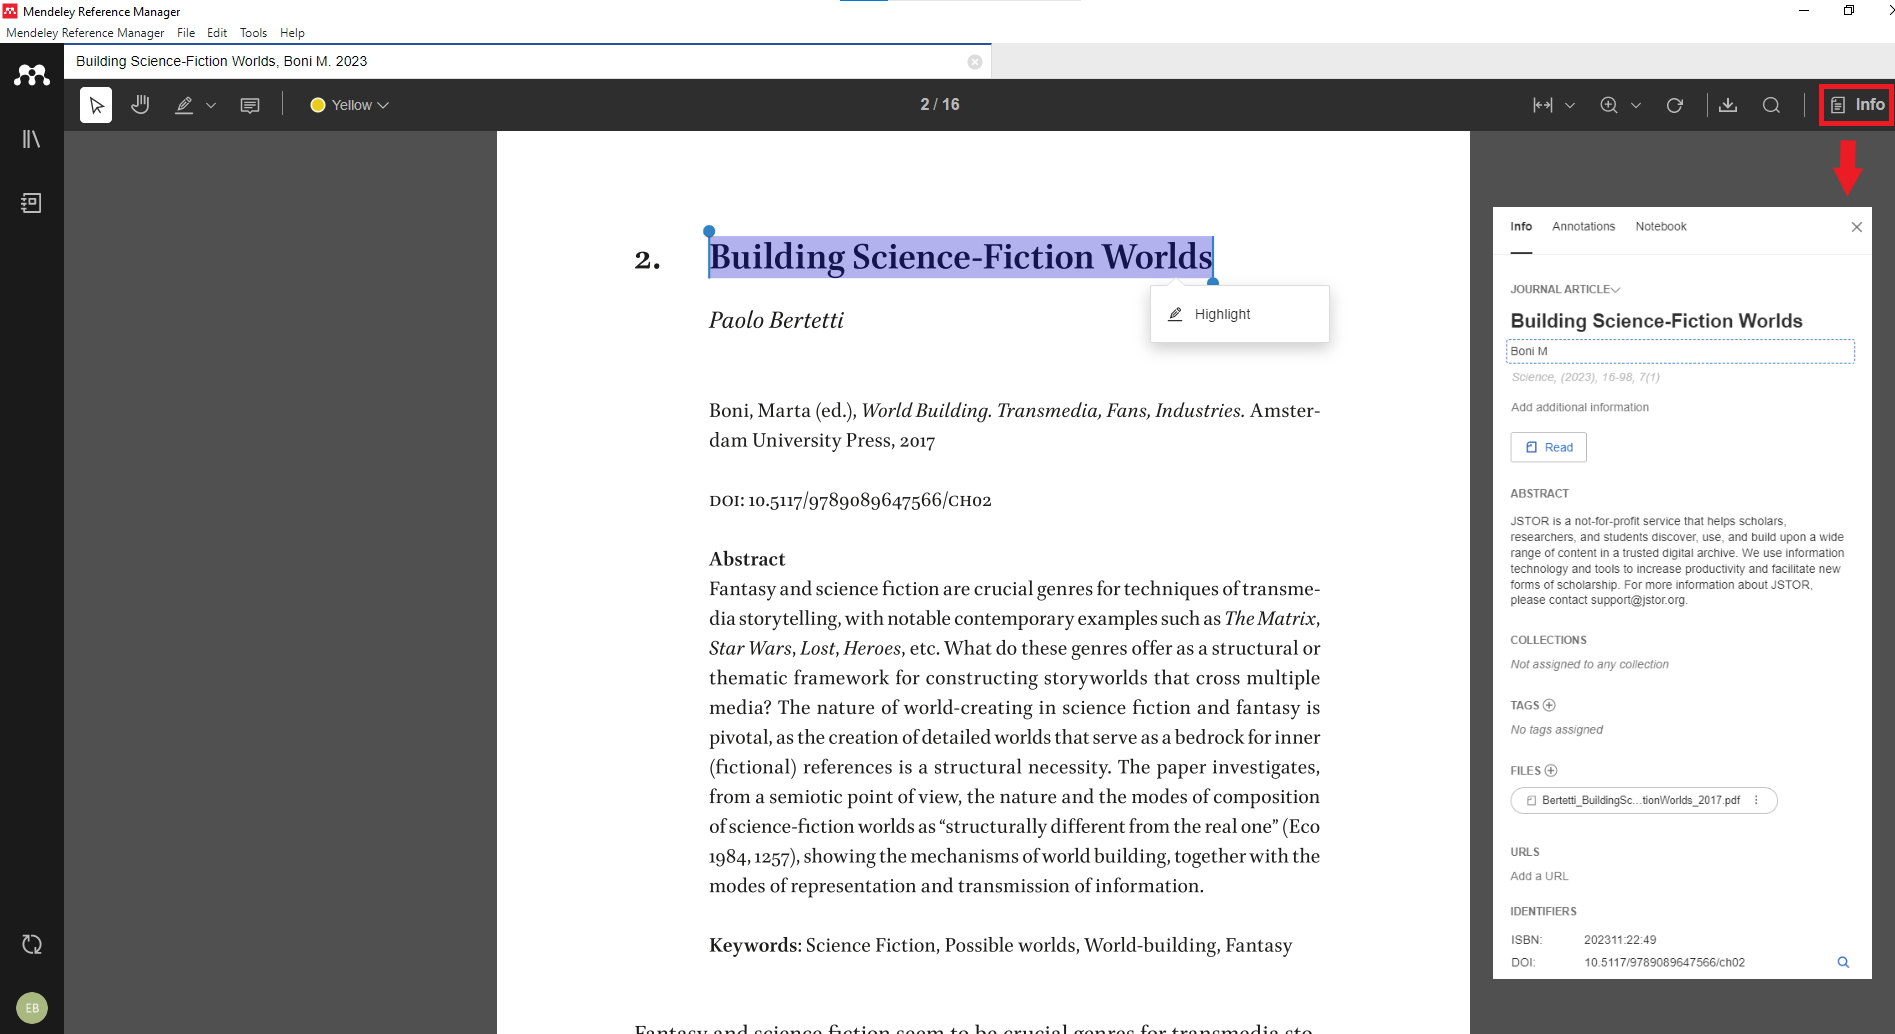
Task: Click the DOI value in identifiers
Action: pyautogui.click(x=1664, y=962)
